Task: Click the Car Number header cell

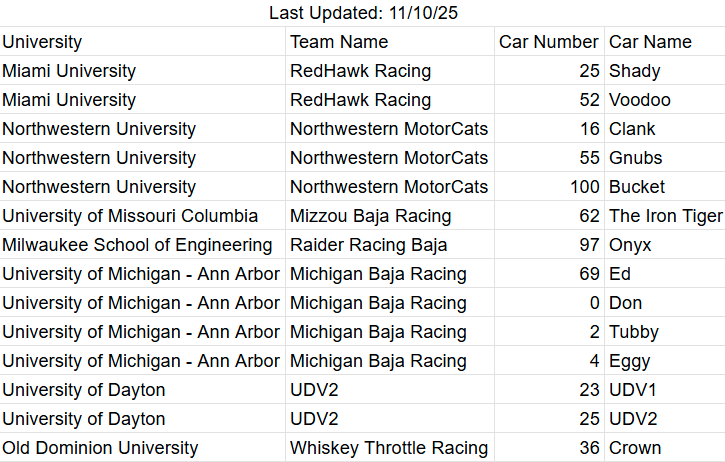Action: click(x=549, y=42)
